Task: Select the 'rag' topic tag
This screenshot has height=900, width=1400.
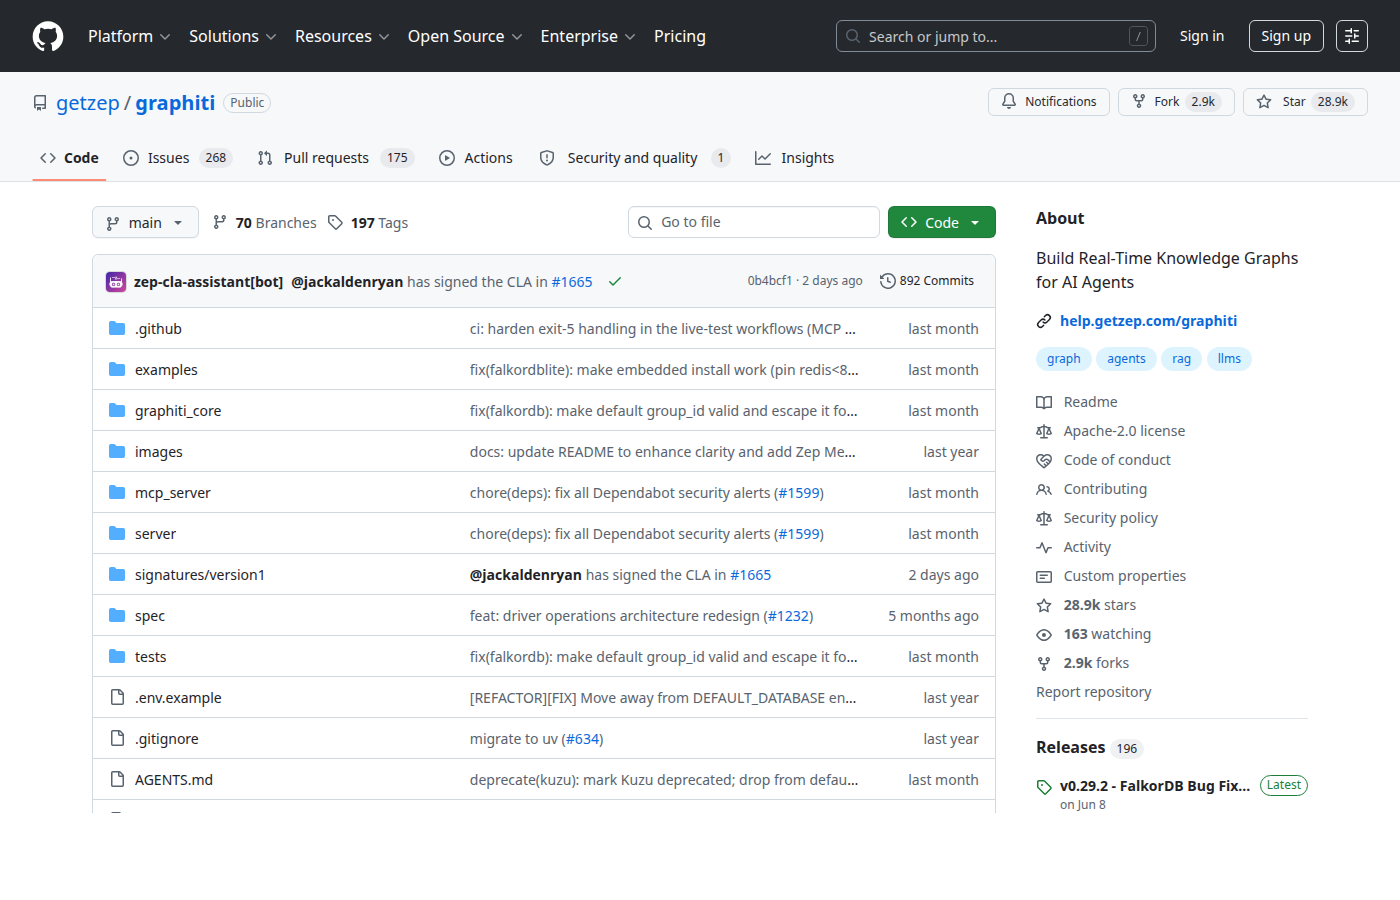Action: coord(1181,359)
